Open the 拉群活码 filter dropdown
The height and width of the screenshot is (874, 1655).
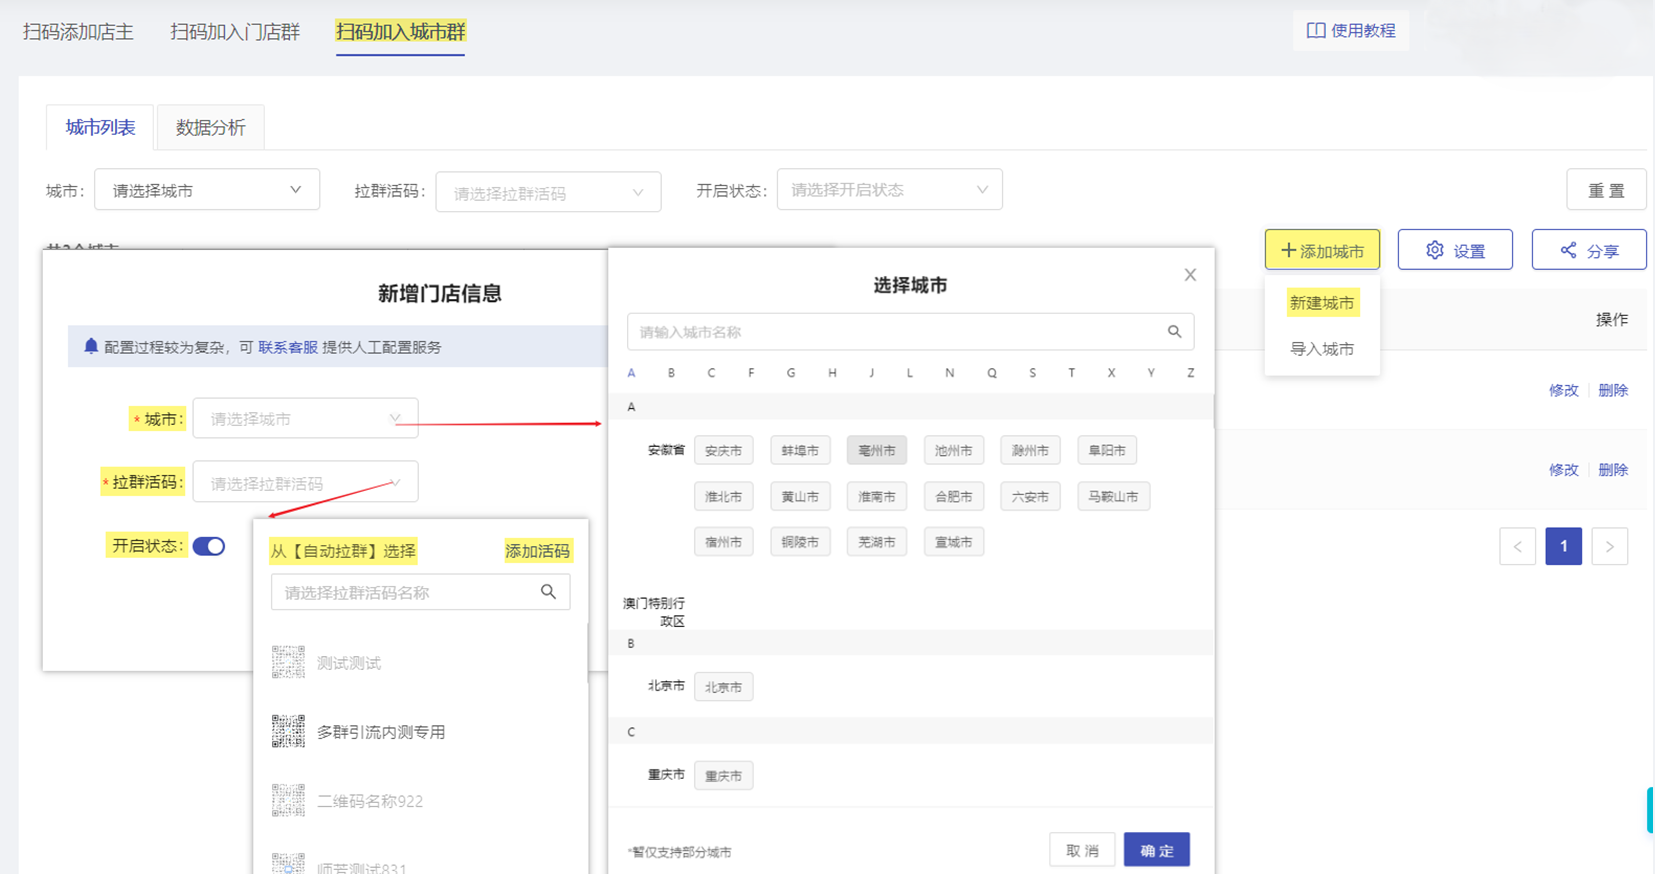(x=548, y=192)
